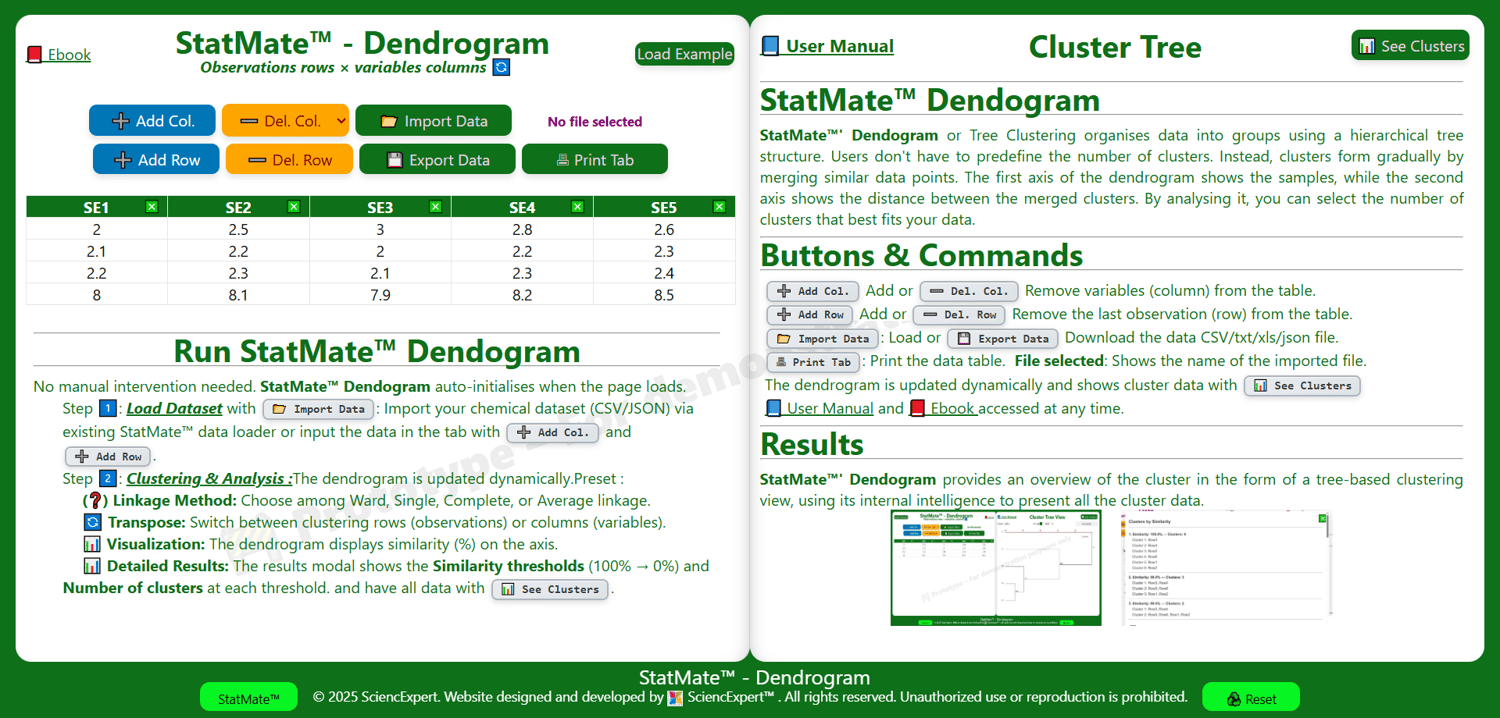
Task: Click Del. Col. in Buttons & Commands section
Action: (x=969, y=291)
